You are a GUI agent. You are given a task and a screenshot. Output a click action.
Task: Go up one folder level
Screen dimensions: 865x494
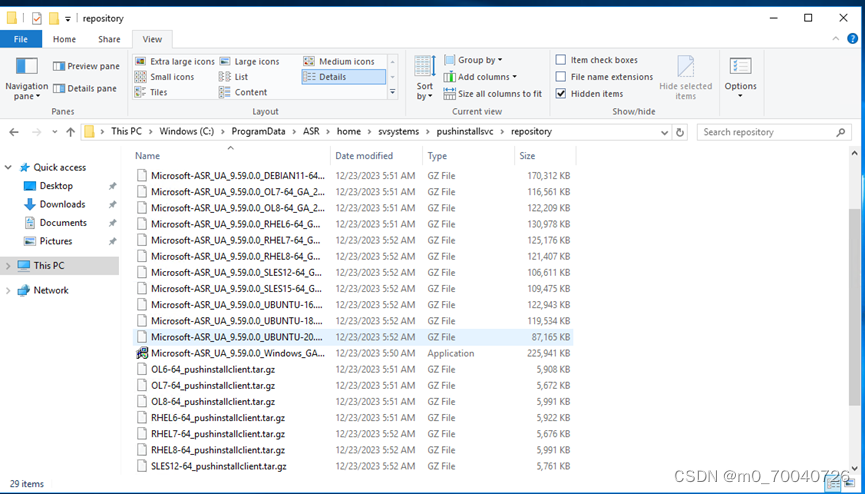tap(70, 132)
